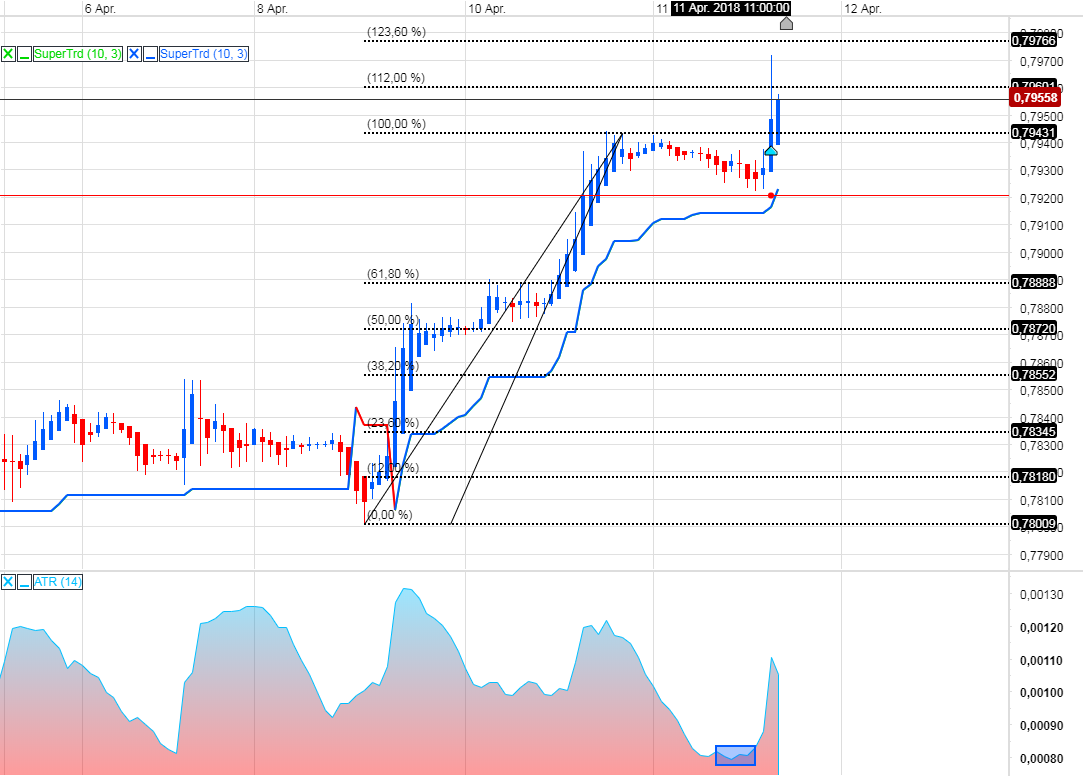The height and width of the screenshot is (781, 1083).
Task: Toggle the ATR indicator visibility
Action: click(x=8, y=582)
